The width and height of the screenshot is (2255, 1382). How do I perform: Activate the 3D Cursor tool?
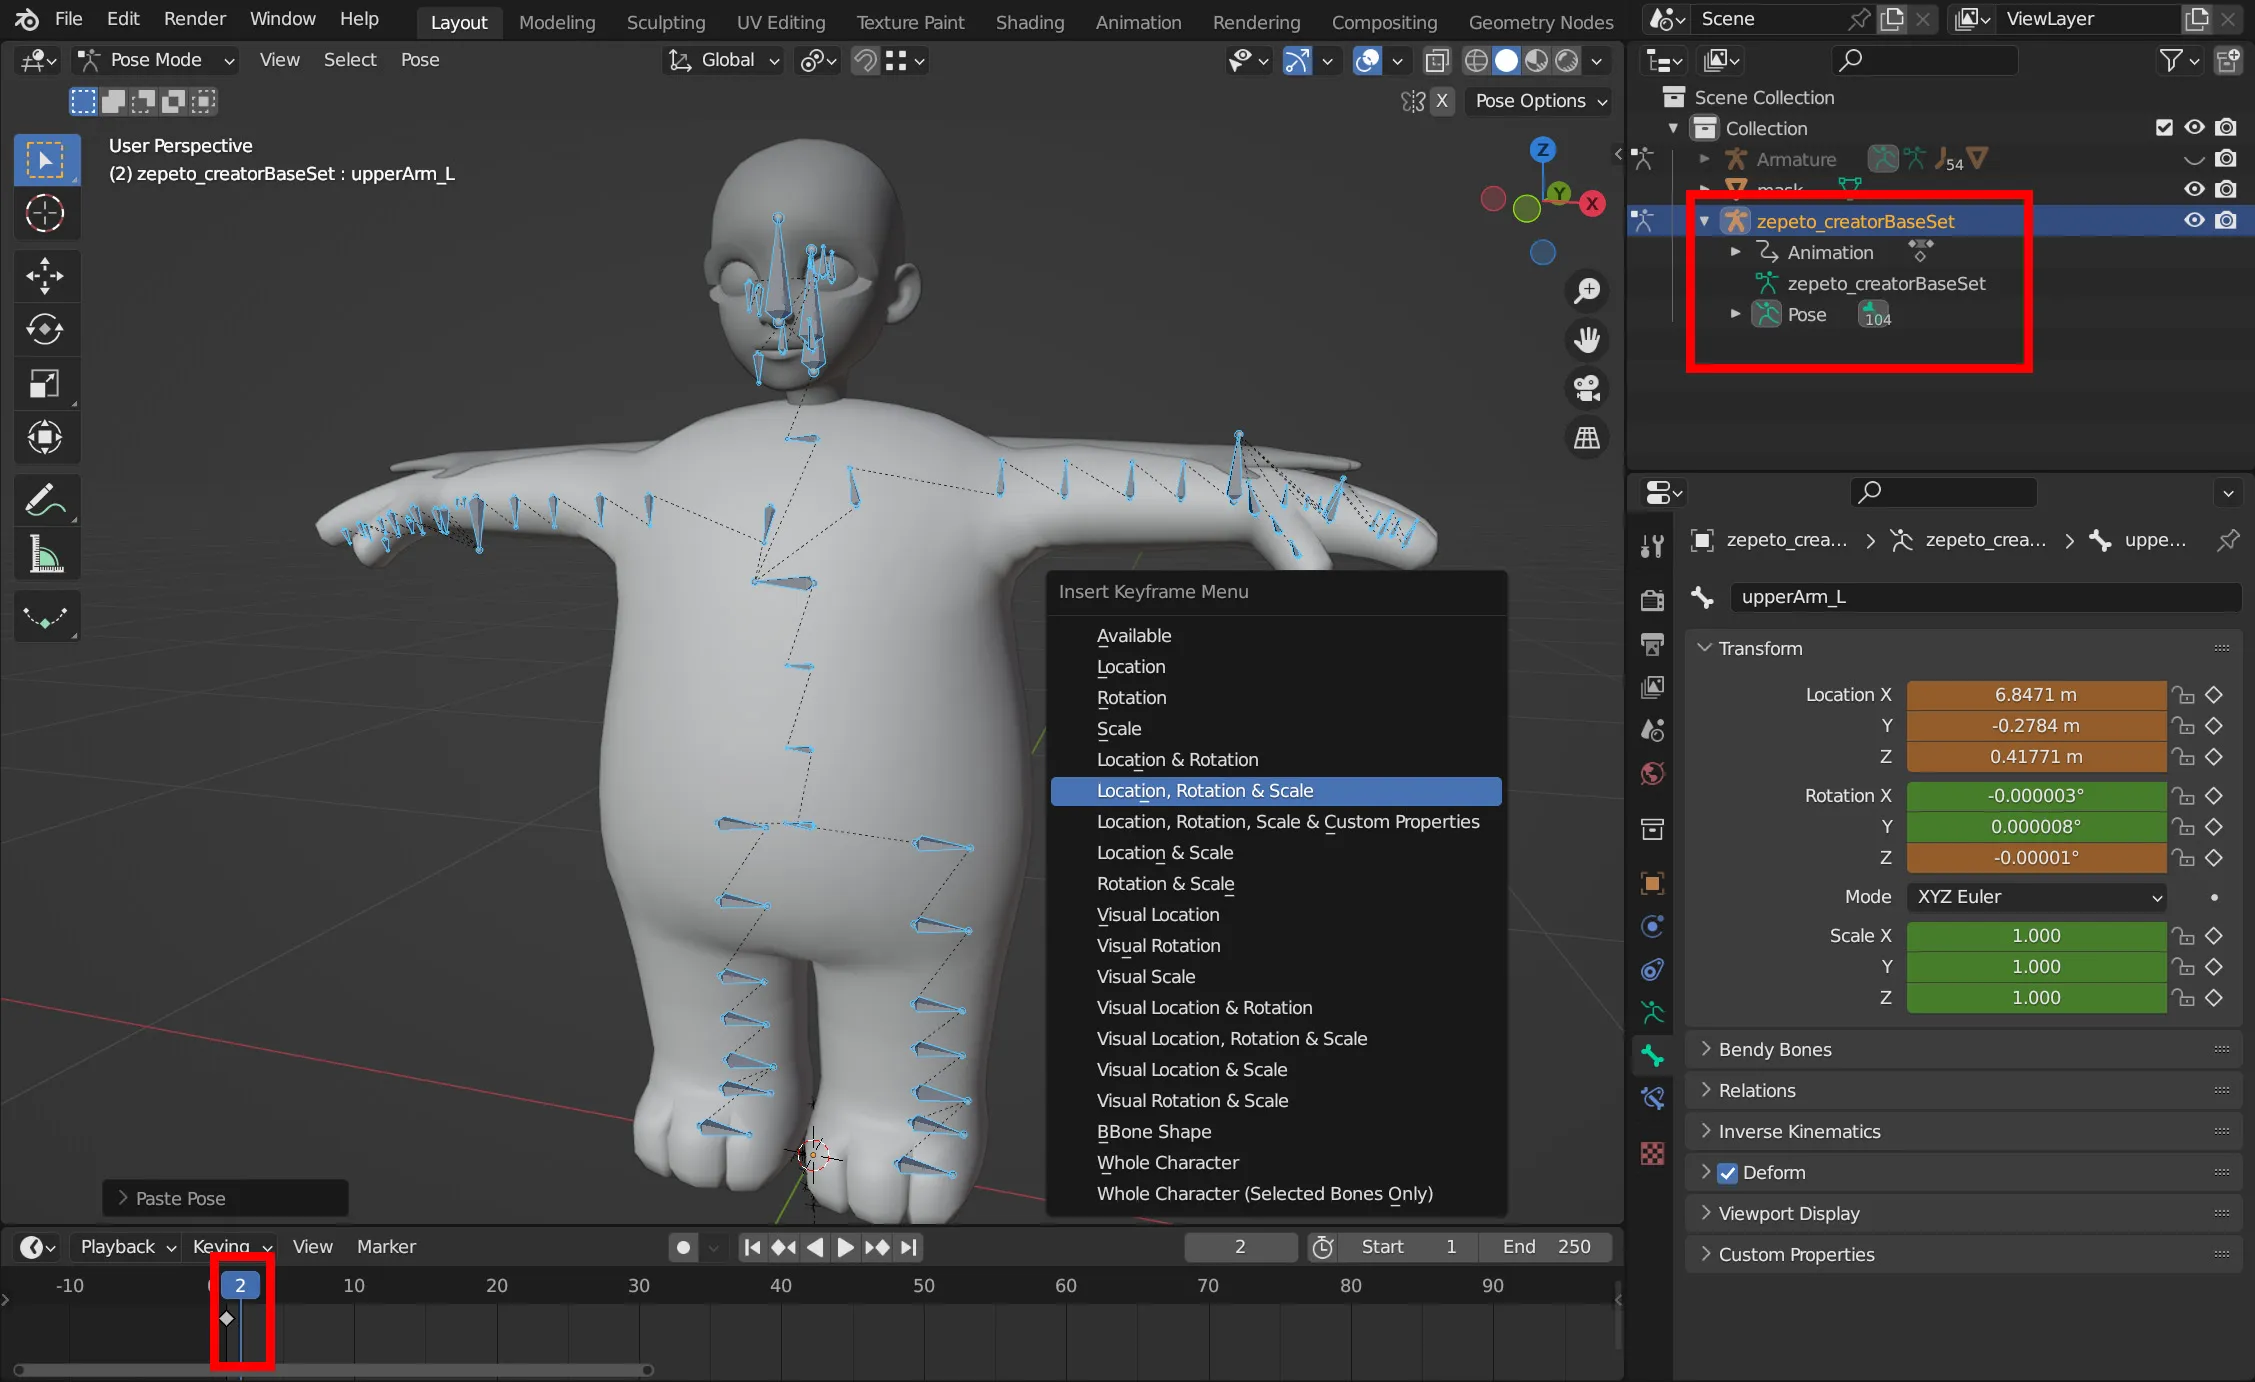point(46,214)
